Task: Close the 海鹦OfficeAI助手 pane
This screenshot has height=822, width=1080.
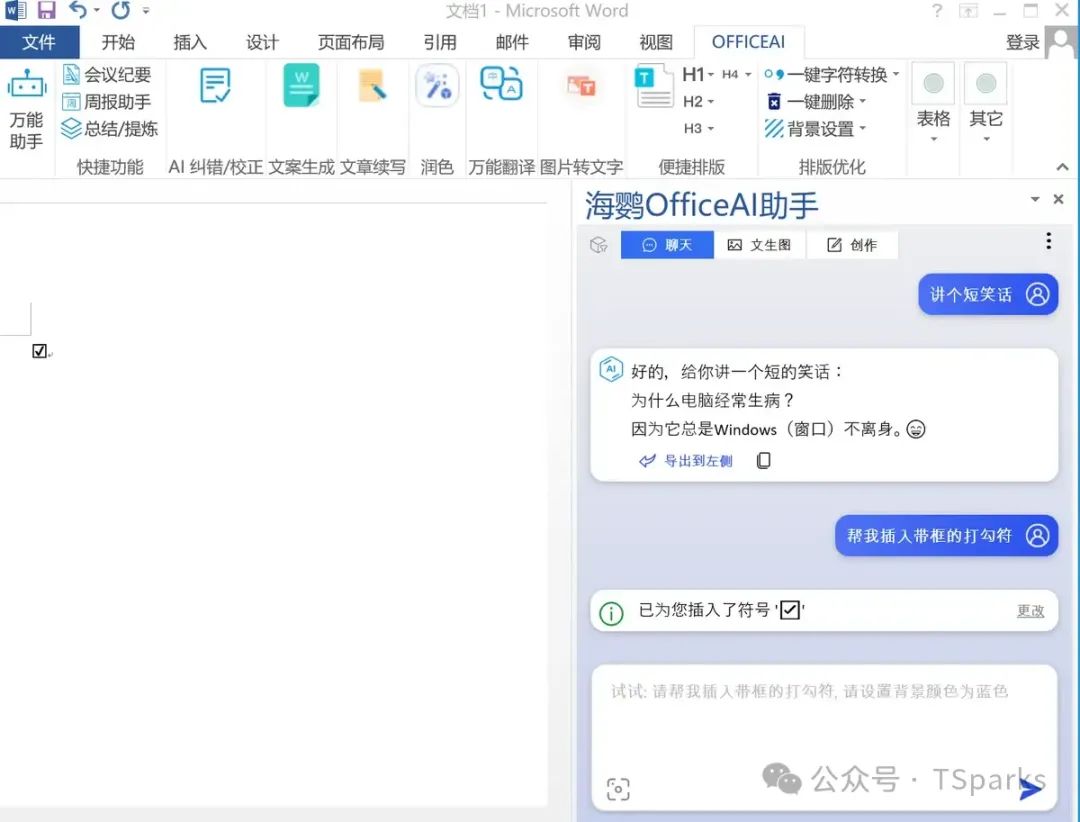Action: click(x=1059, y=199)
